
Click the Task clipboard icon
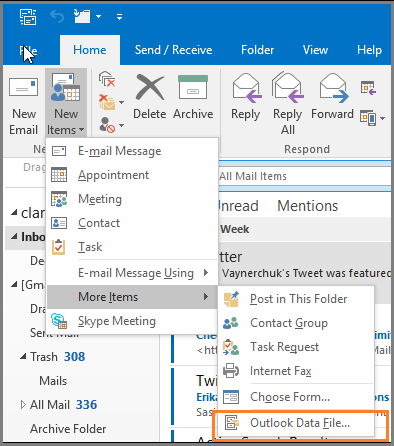click(59, 247)
